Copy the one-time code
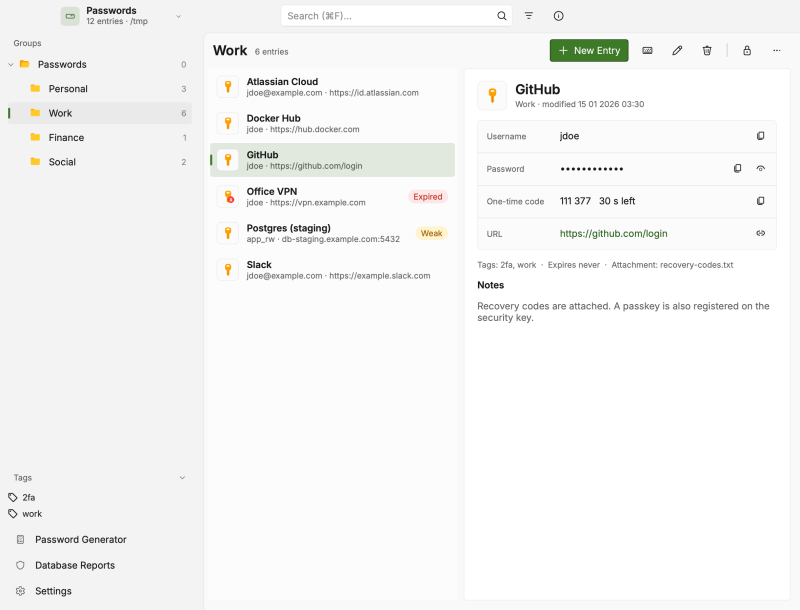Screen dimensions: 800x610 [760, 201]
